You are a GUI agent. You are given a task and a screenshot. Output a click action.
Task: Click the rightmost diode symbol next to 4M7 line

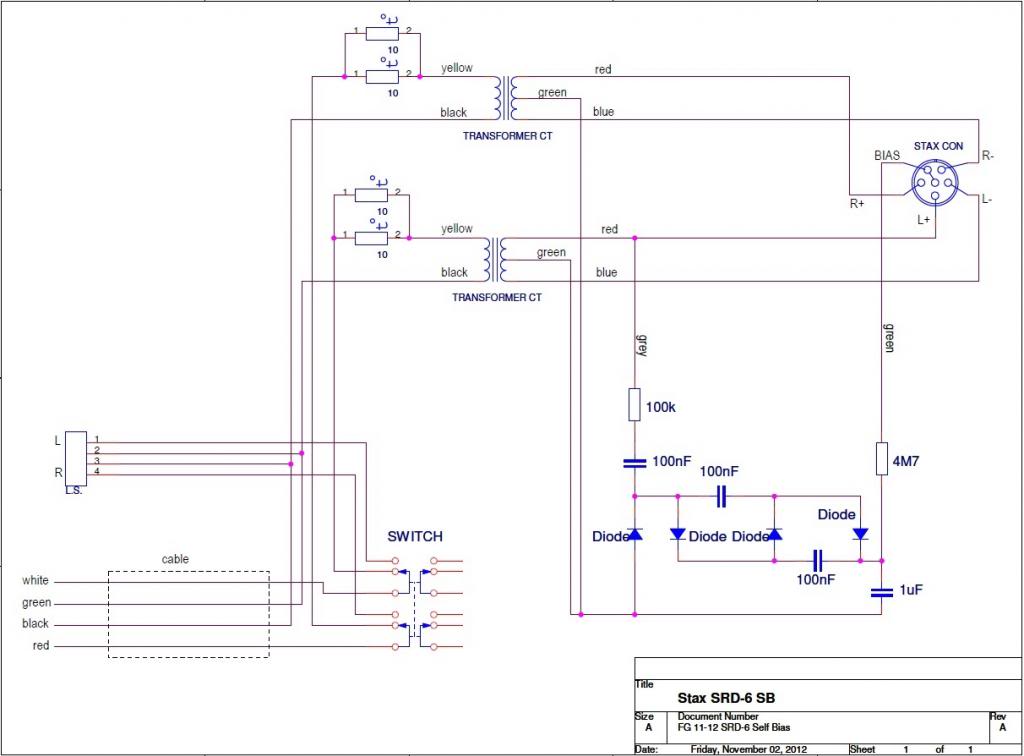pyautogui.click(x=861, y=534)
